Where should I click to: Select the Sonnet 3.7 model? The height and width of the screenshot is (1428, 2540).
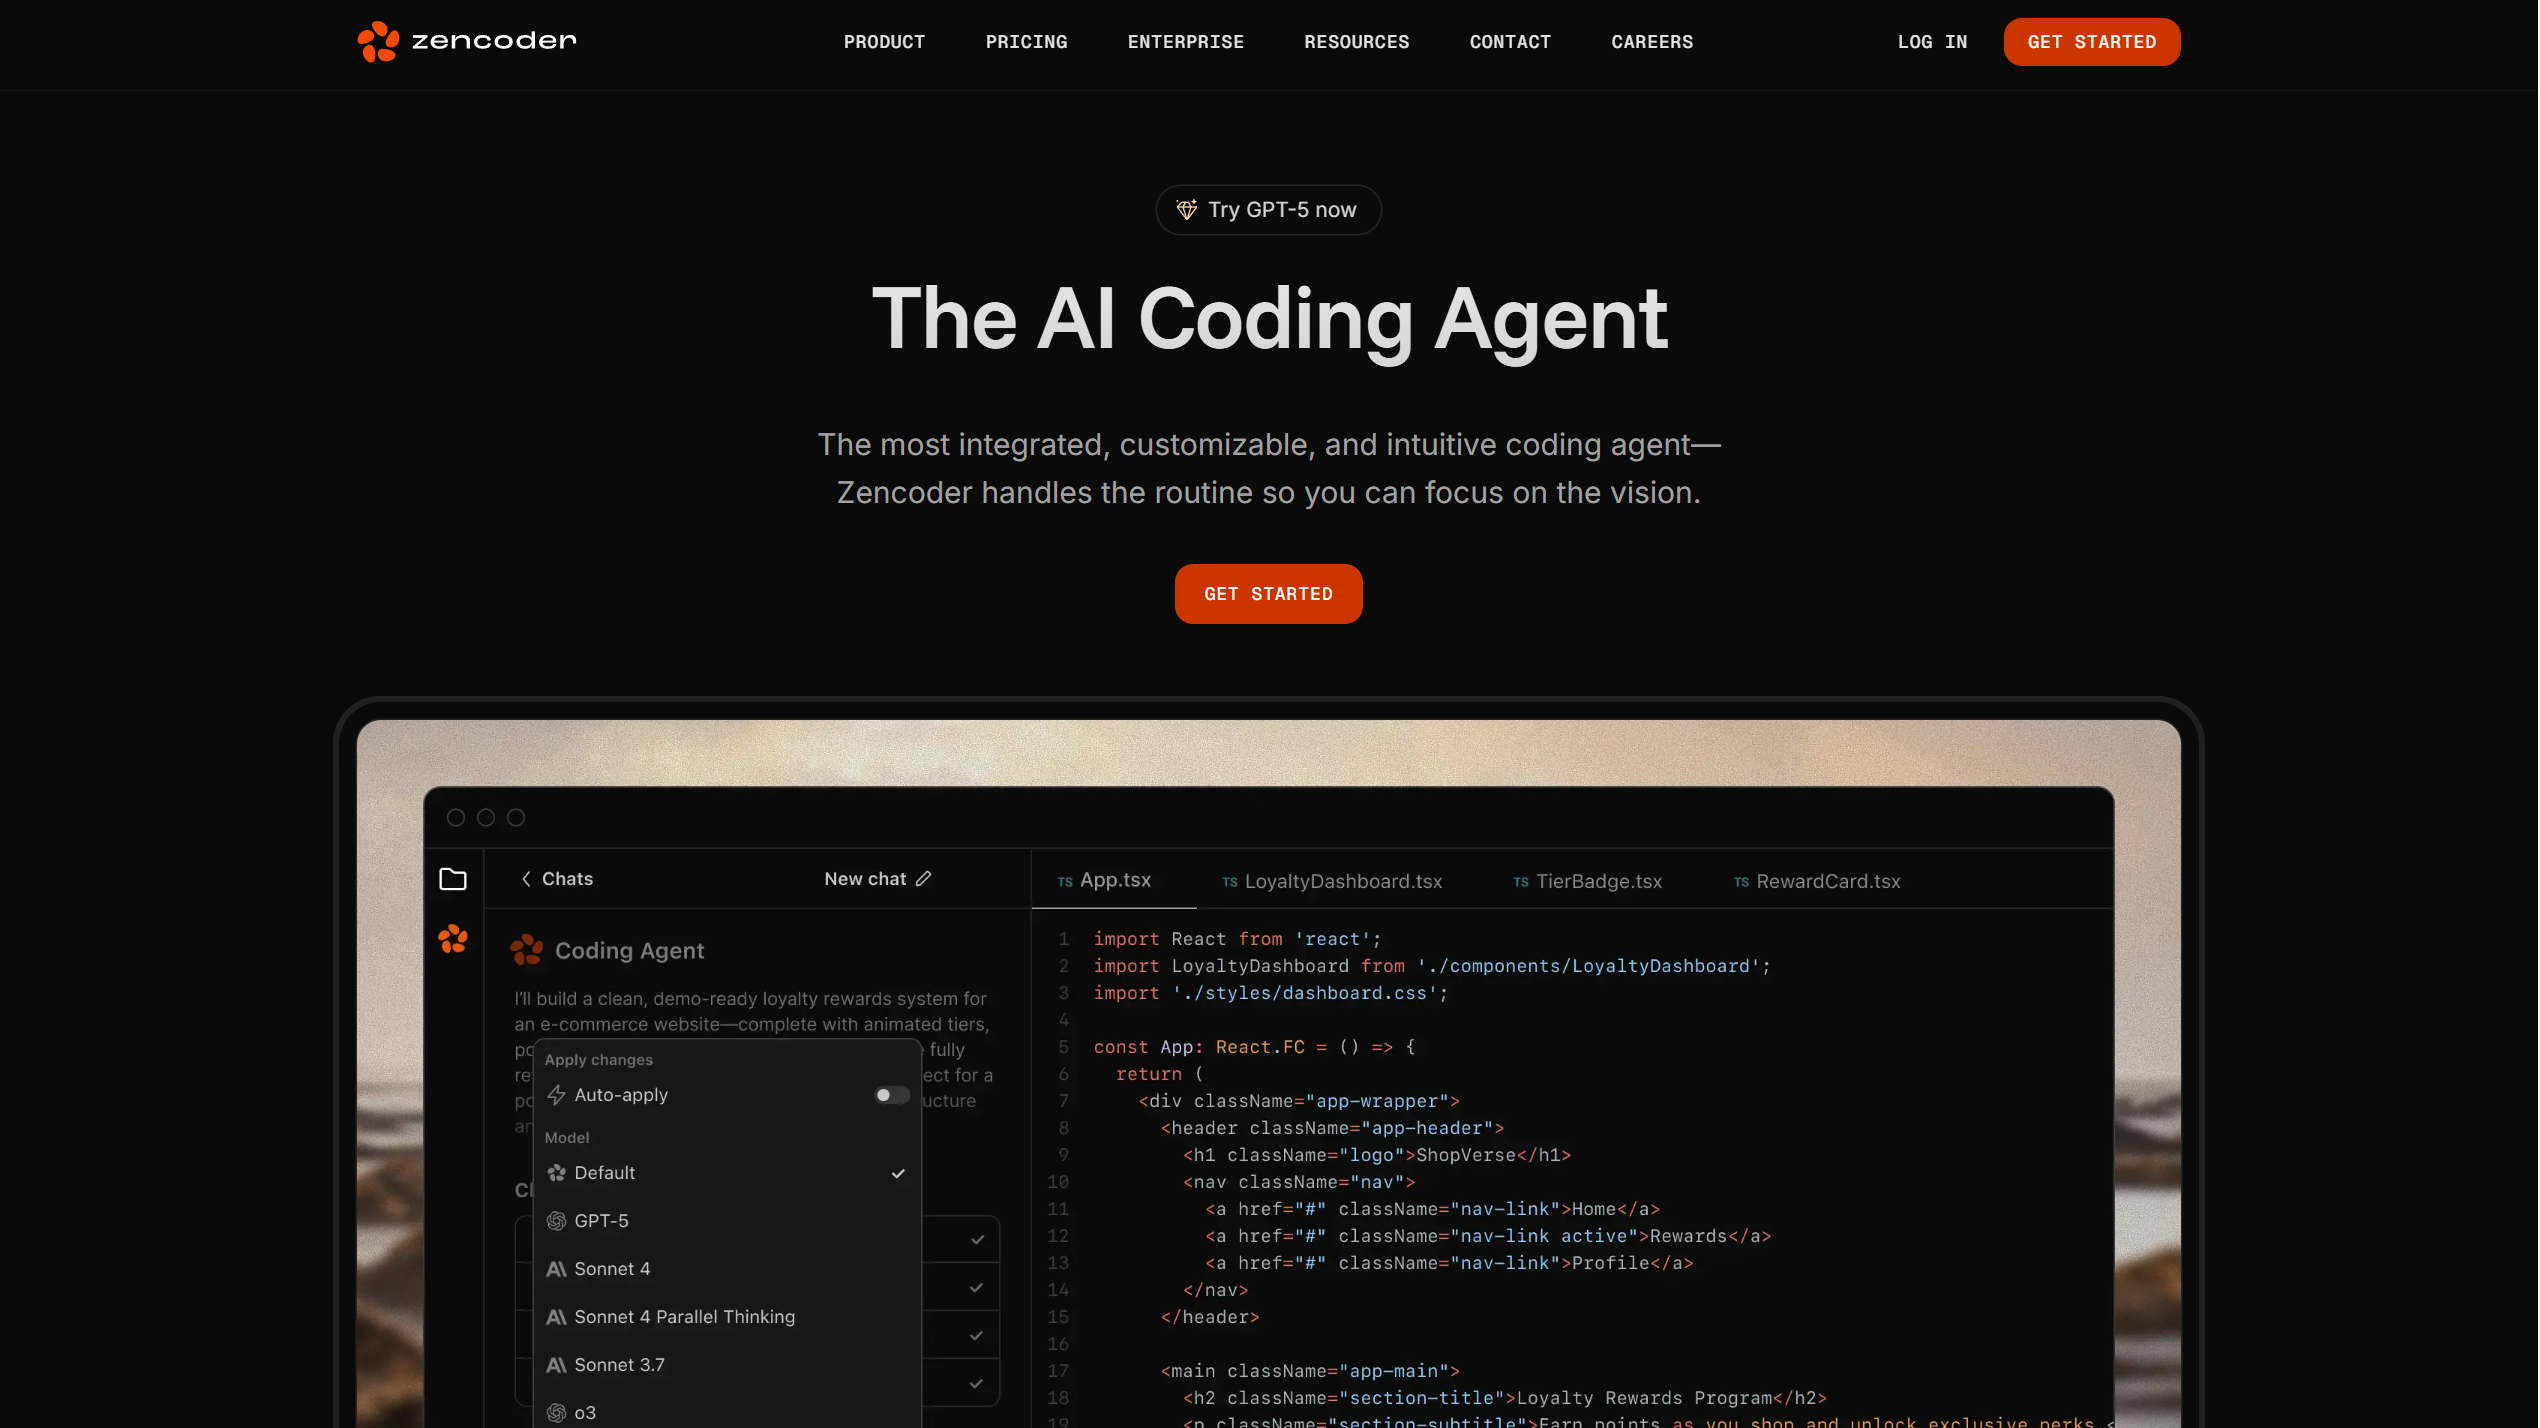727,1365
